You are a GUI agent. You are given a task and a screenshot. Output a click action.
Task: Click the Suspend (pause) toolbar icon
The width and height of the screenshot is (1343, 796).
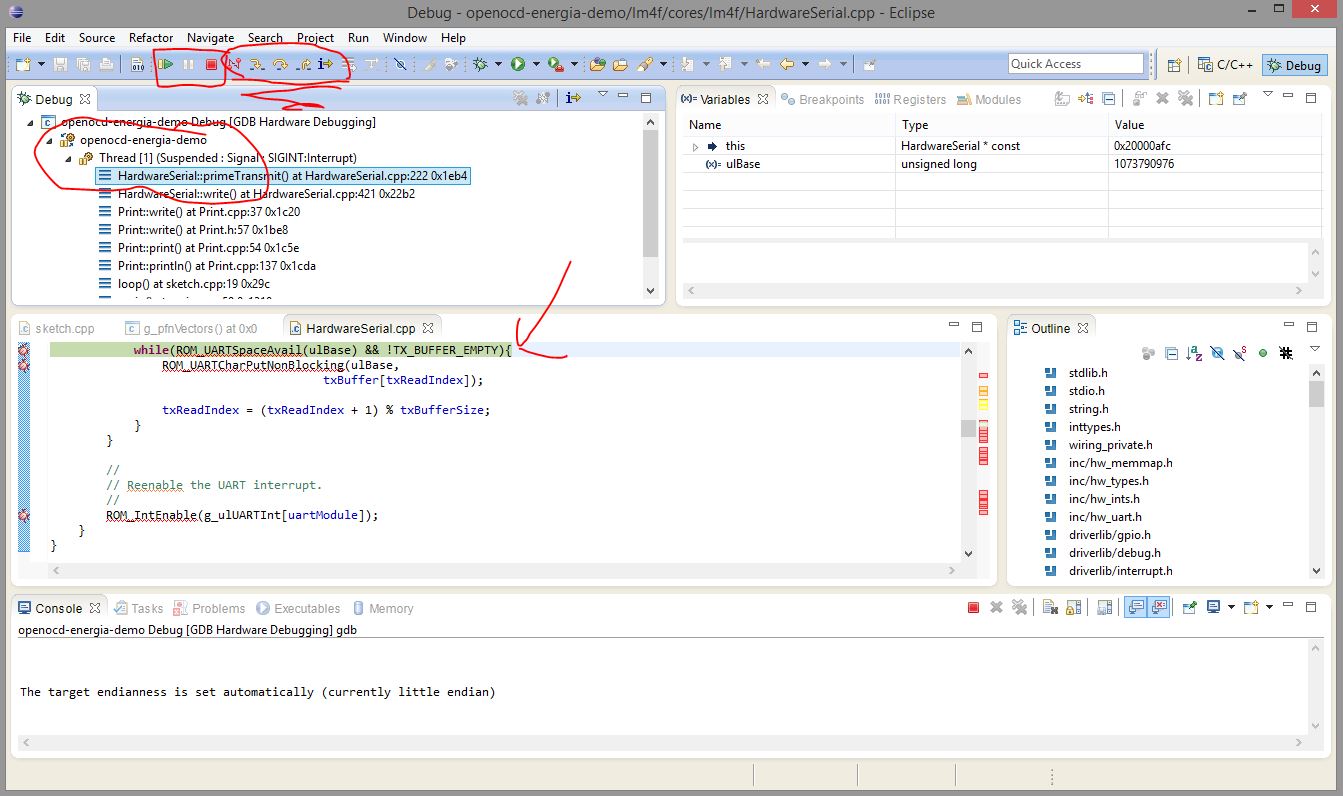(x=188, y=64)
